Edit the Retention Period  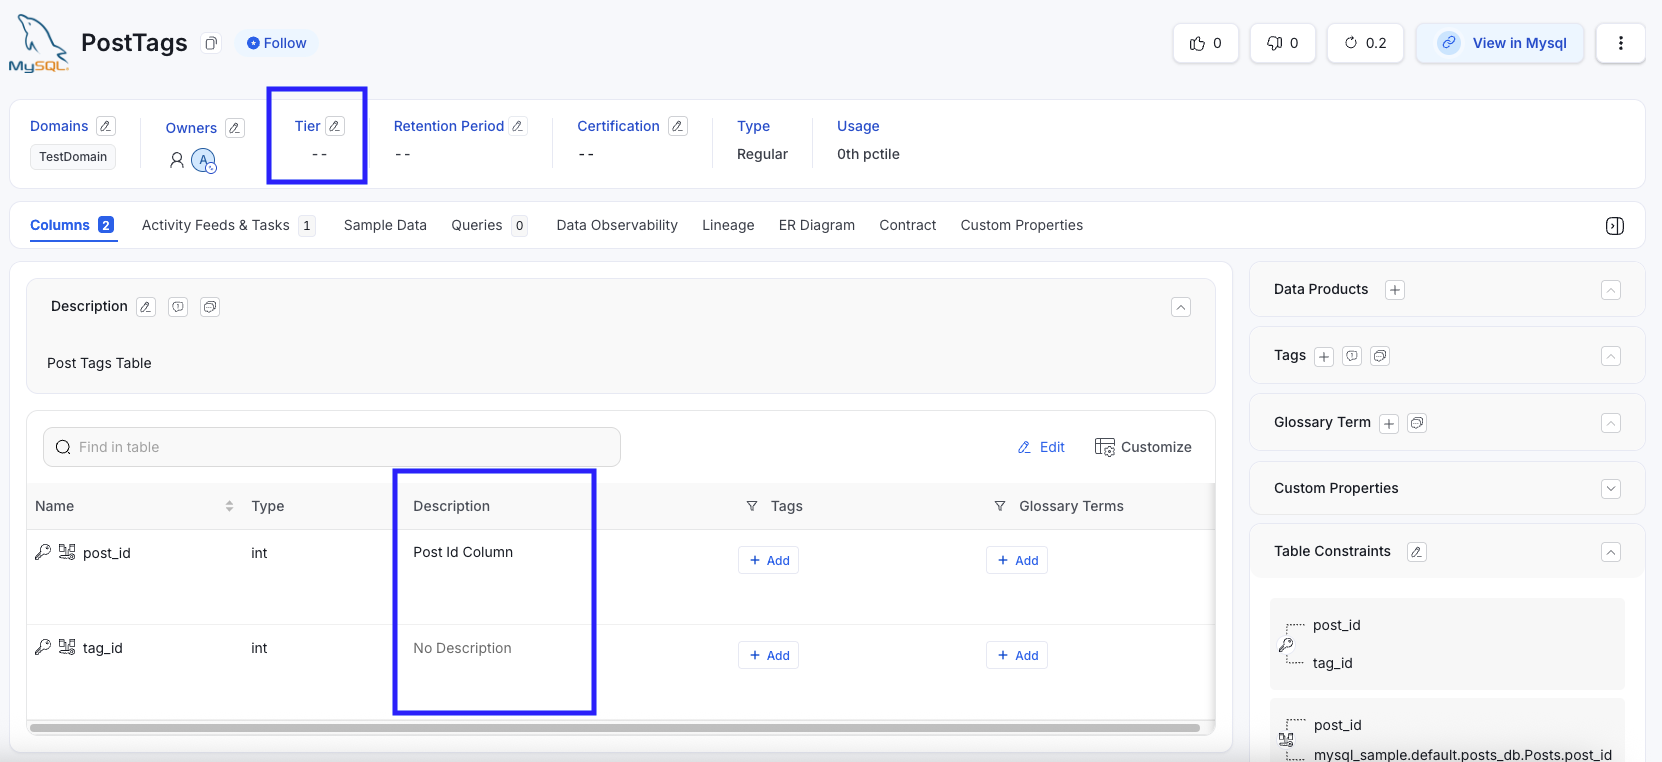(517, 126)
